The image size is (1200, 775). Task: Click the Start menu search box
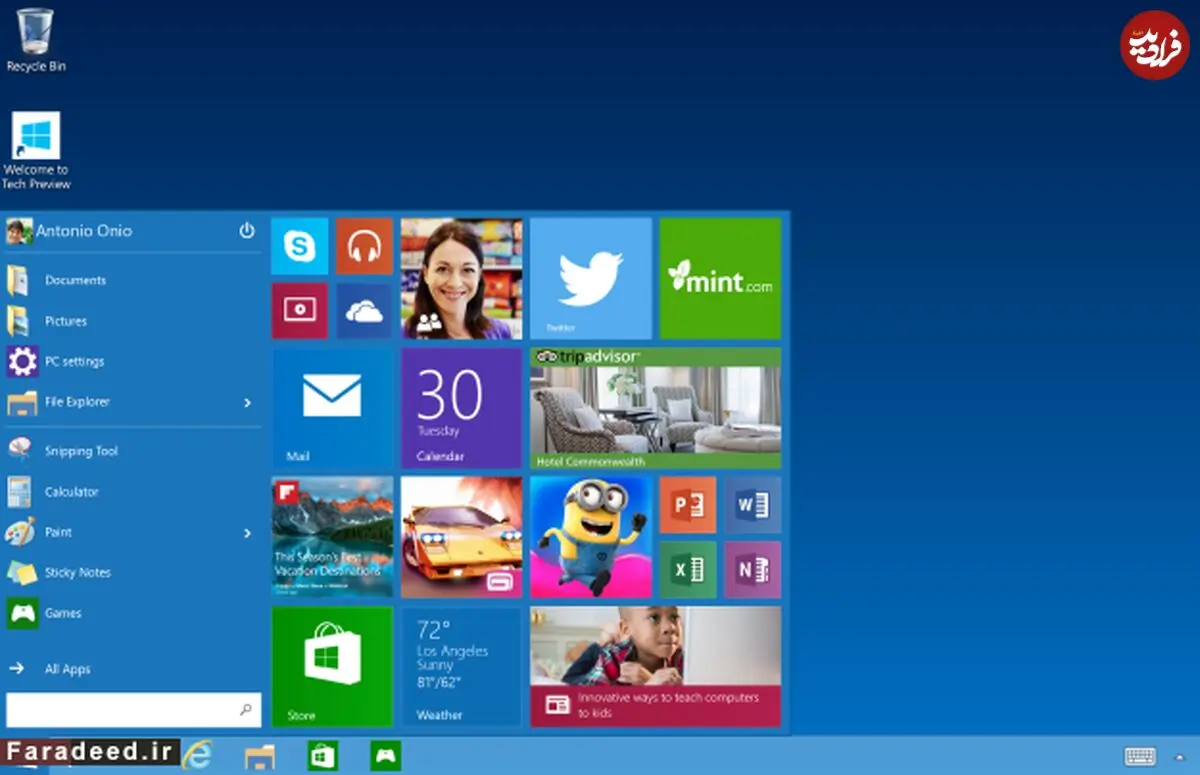(134, 710)
